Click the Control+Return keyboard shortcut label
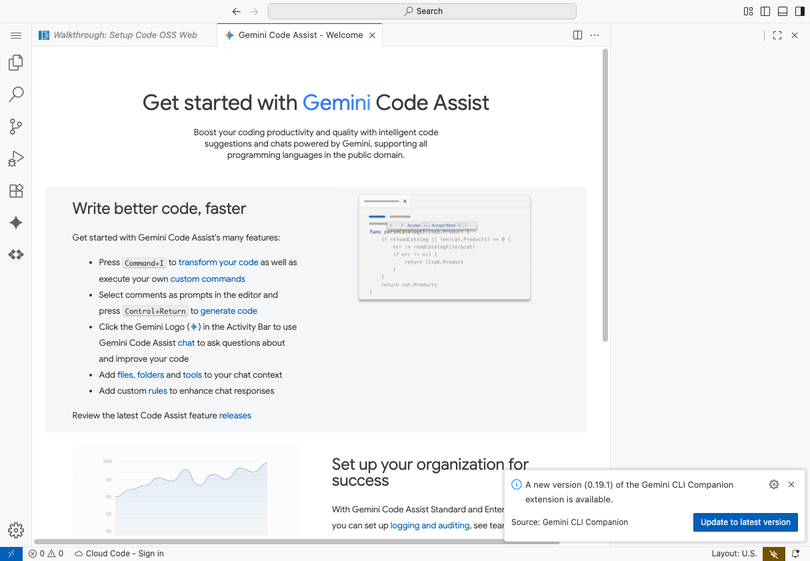 point(155,311)
